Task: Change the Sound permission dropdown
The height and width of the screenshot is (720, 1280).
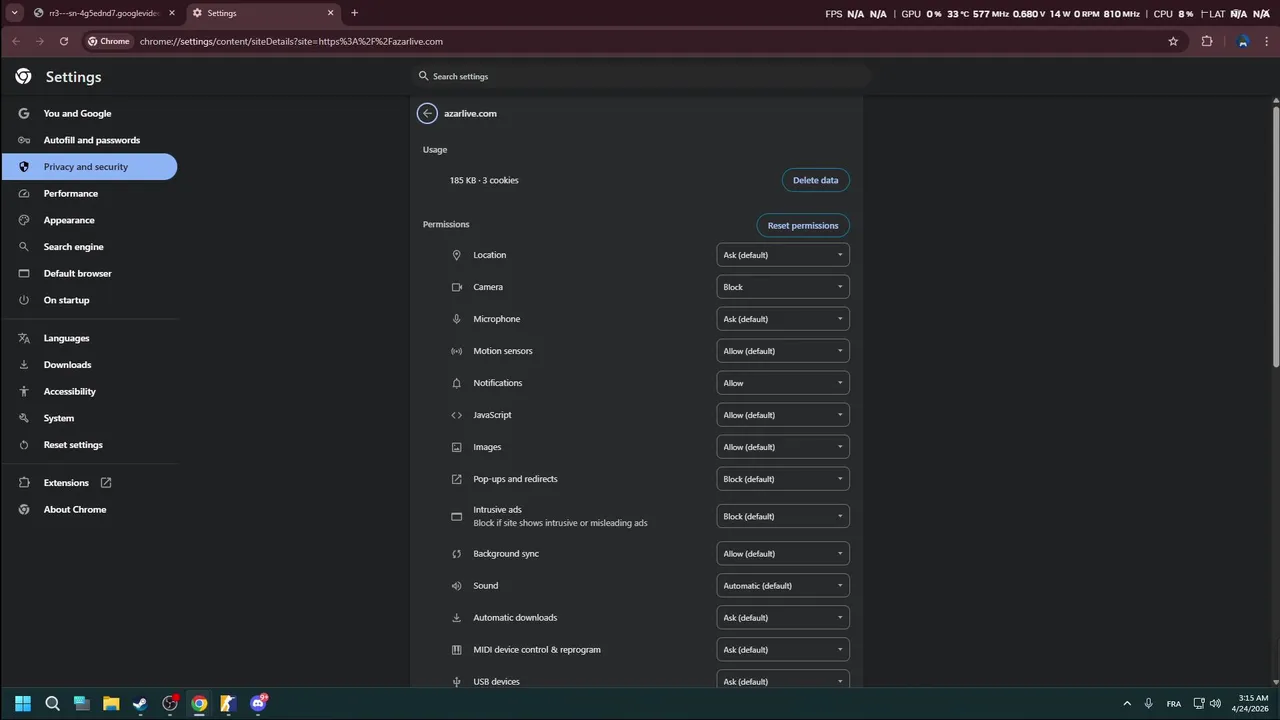Action: click(x=783, y=586)
